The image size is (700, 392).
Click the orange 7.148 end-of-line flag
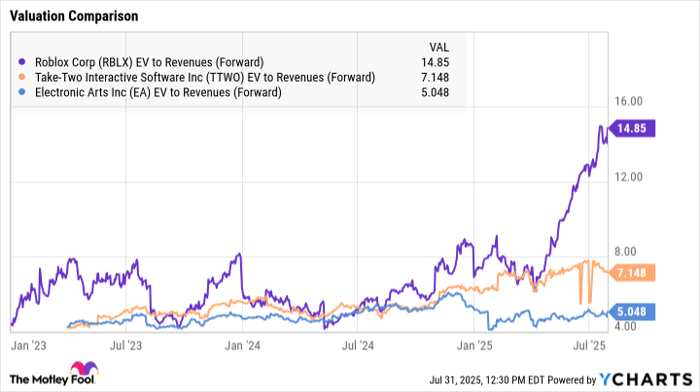[x=632, y=273]
